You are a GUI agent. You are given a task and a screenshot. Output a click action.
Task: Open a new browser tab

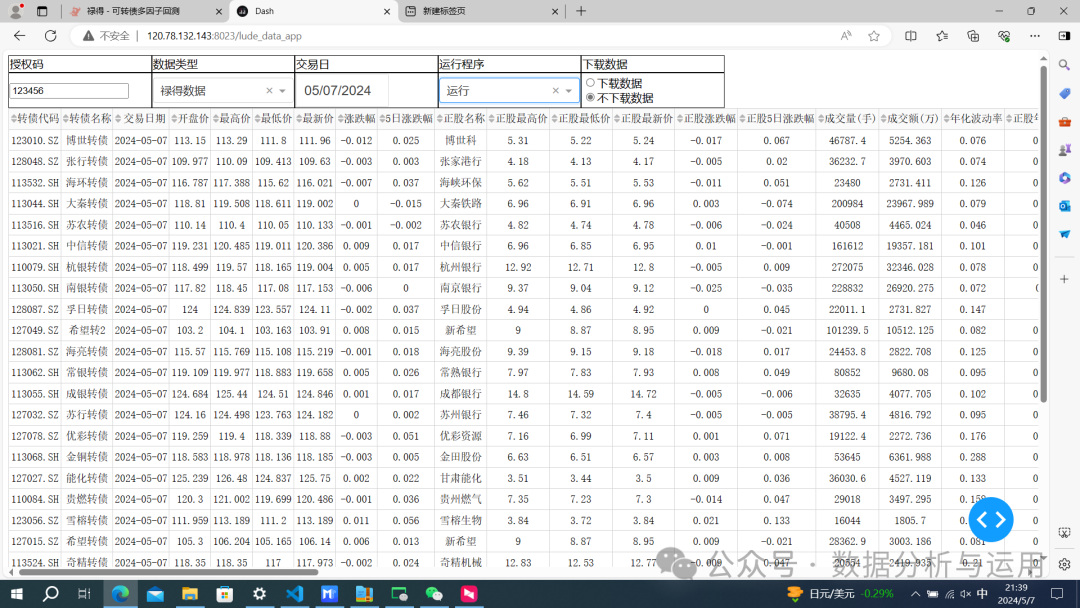pyautogui.click(x=581, y=11)
